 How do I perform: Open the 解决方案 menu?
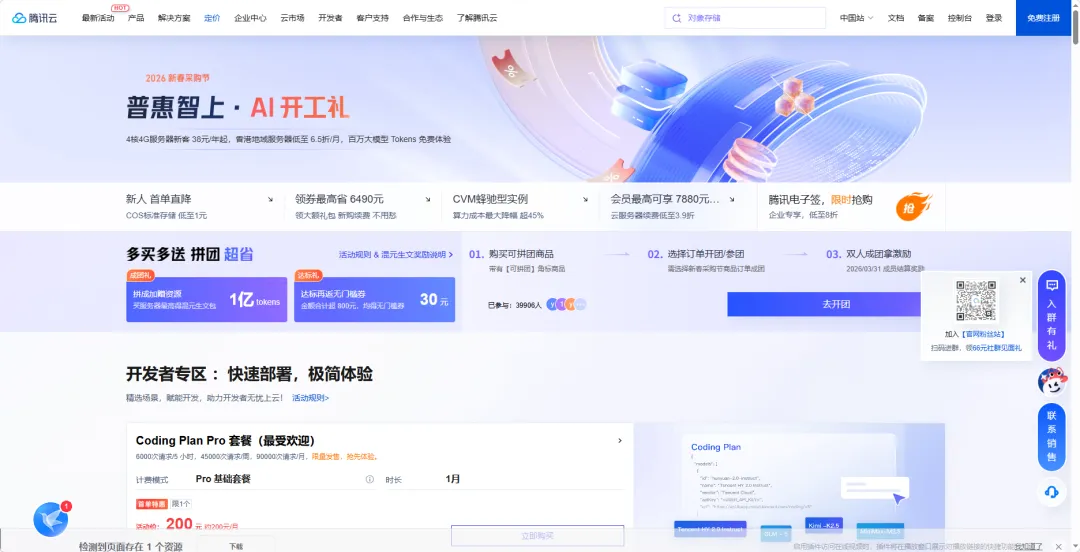click(174, 18)
